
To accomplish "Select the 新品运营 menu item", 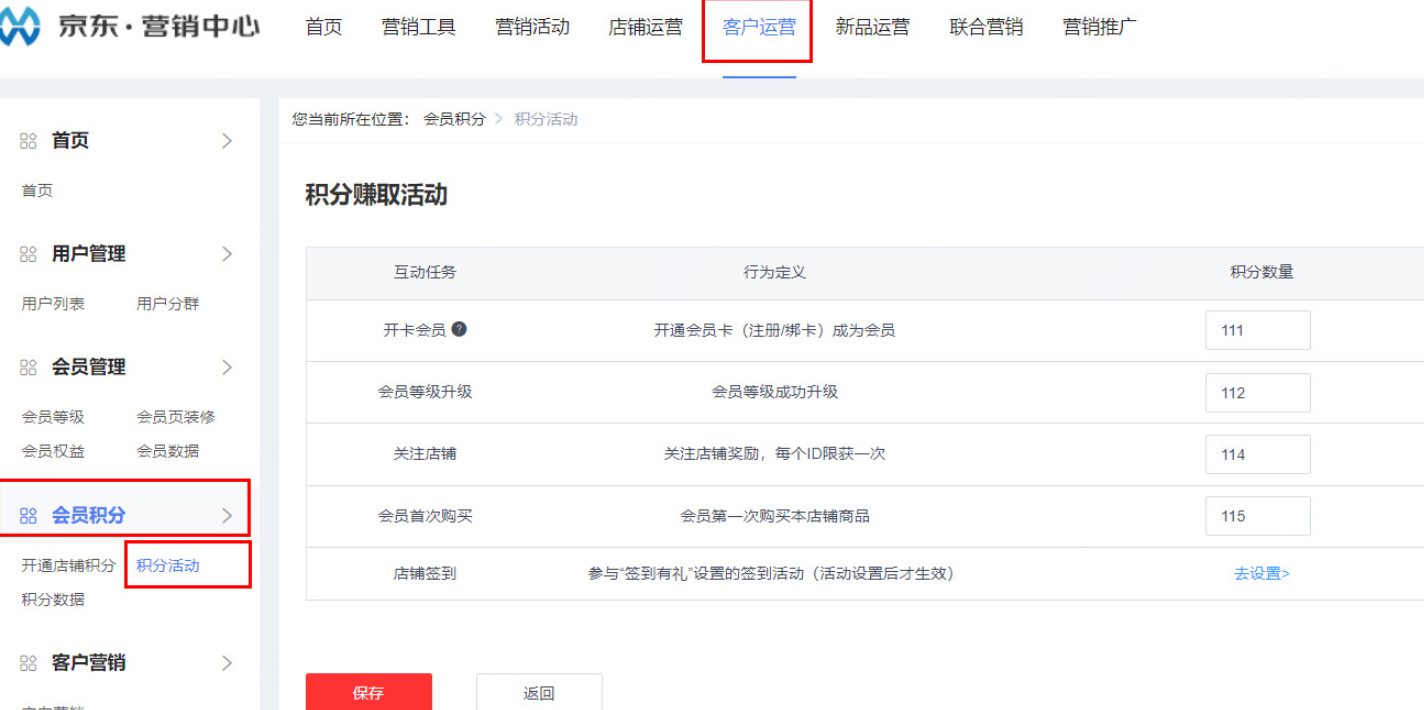I will (x=871, y=27).
